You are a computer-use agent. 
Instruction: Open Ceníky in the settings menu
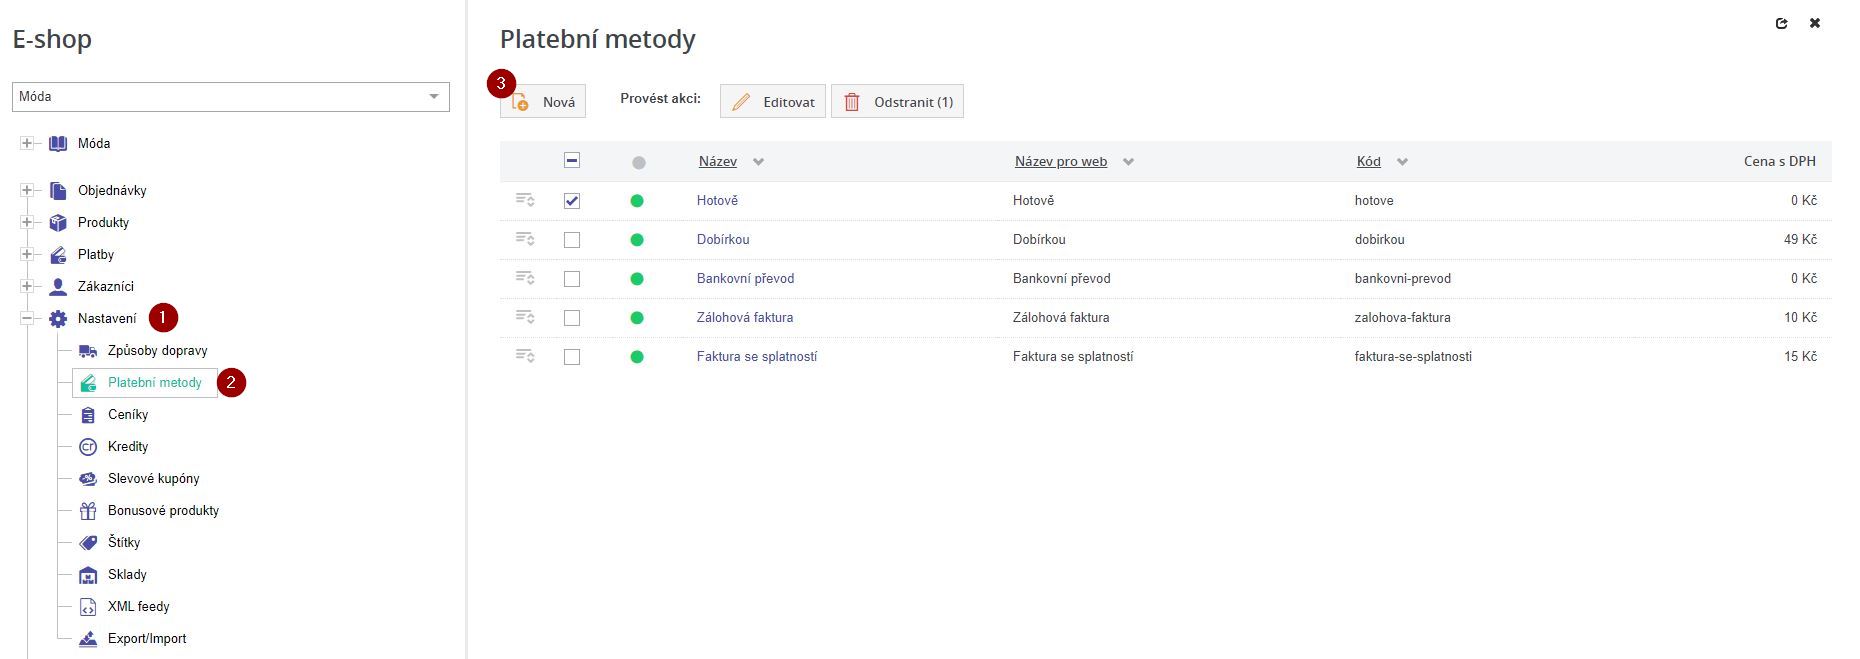[128, 415]
